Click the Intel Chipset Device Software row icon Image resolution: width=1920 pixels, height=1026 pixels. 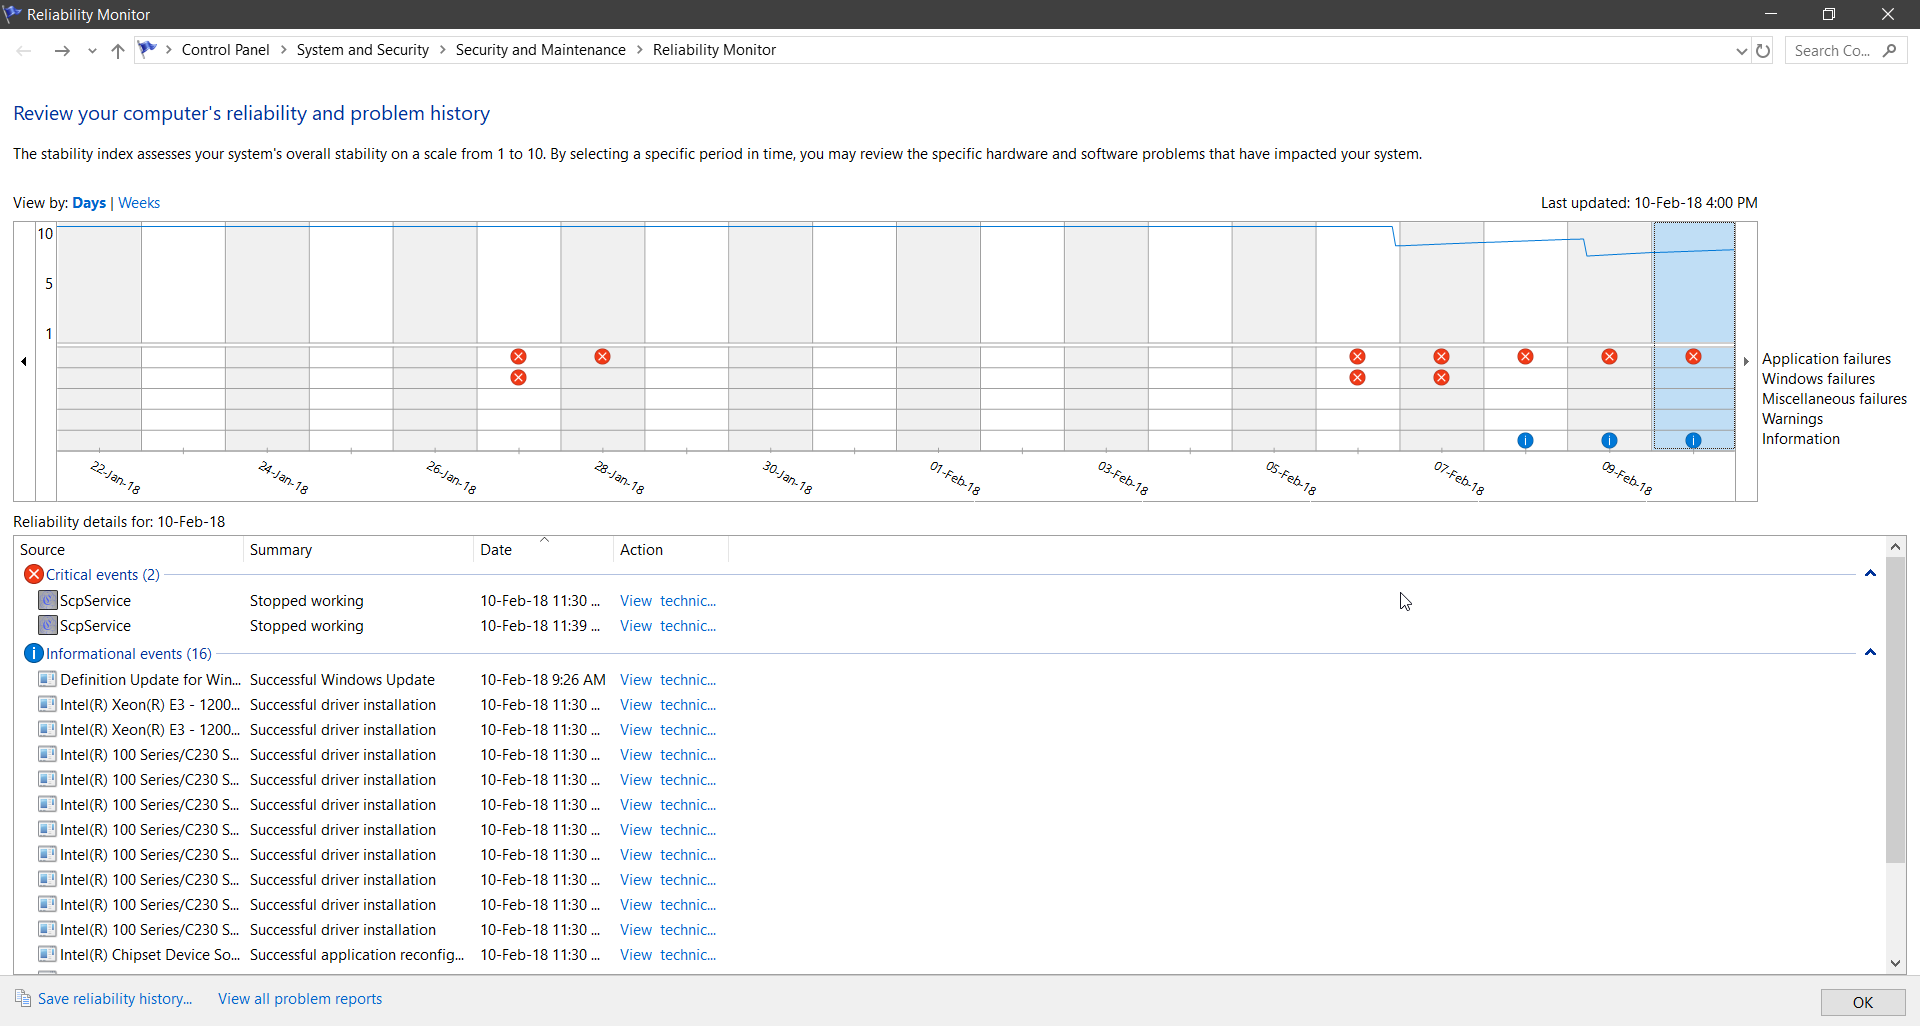point(47,954)
